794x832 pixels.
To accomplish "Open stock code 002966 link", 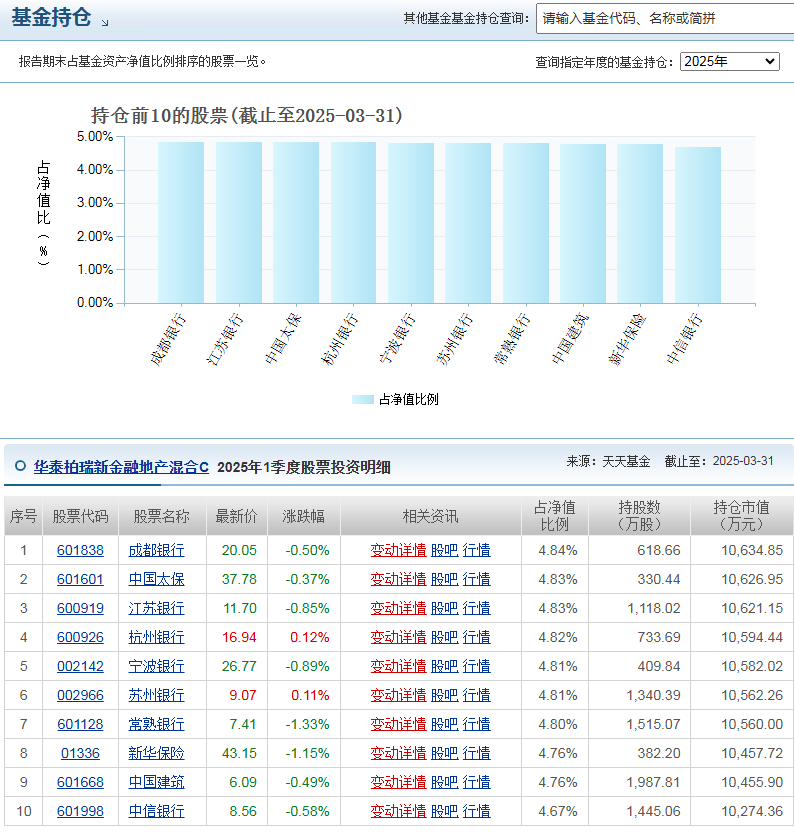I will (80, 695).
